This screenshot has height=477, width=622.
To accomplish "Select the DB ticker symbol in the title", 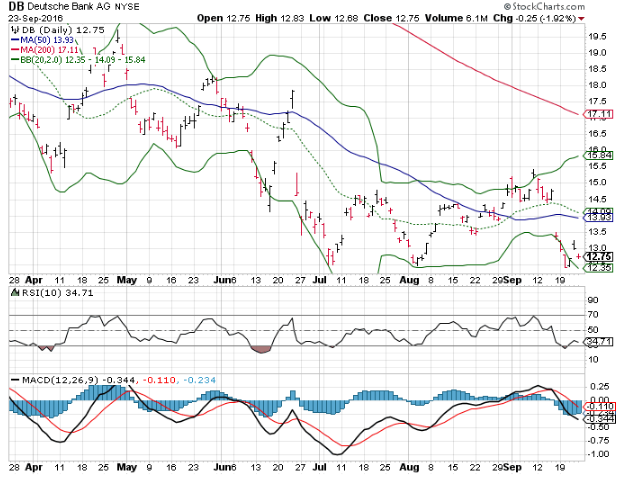I will [x=16, y=6].
